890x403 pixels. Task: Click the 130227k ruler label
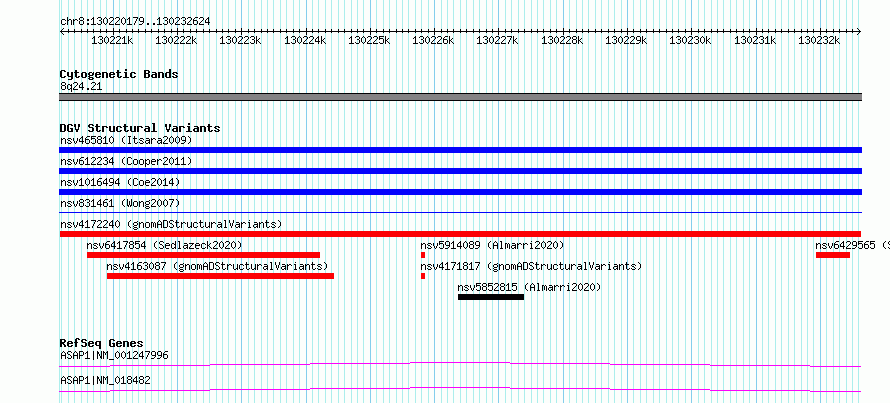click(497, 41)
